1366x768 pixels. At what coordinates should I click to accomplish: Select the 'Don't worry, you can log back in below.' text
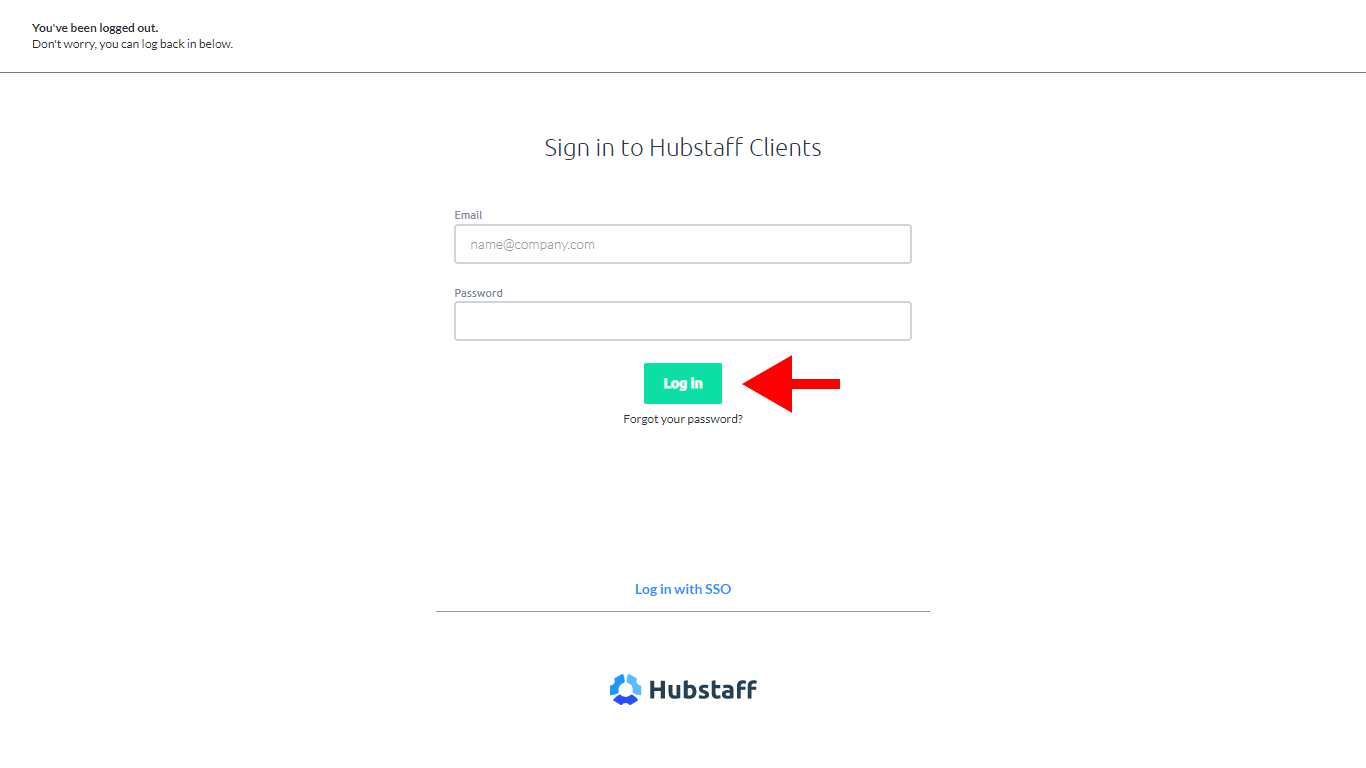click(x=132, y=44)
